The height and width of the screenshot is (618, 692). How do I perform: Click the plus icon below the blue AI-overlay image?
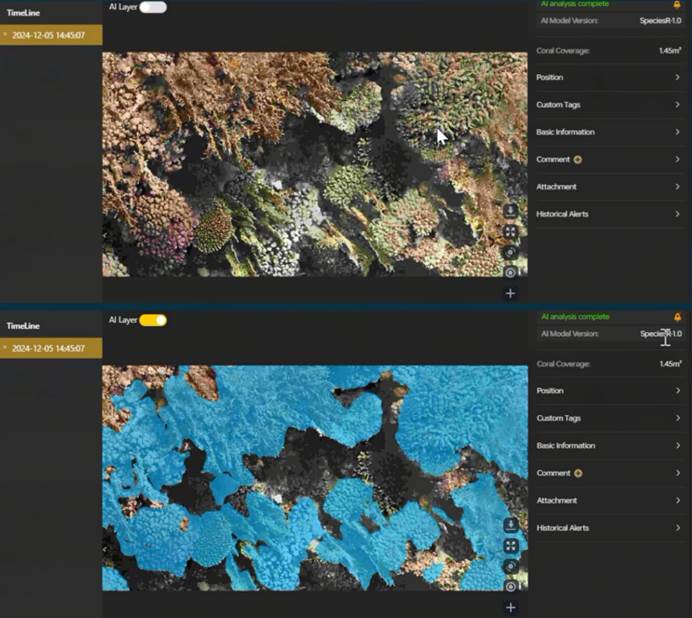(x=510, y=607)
